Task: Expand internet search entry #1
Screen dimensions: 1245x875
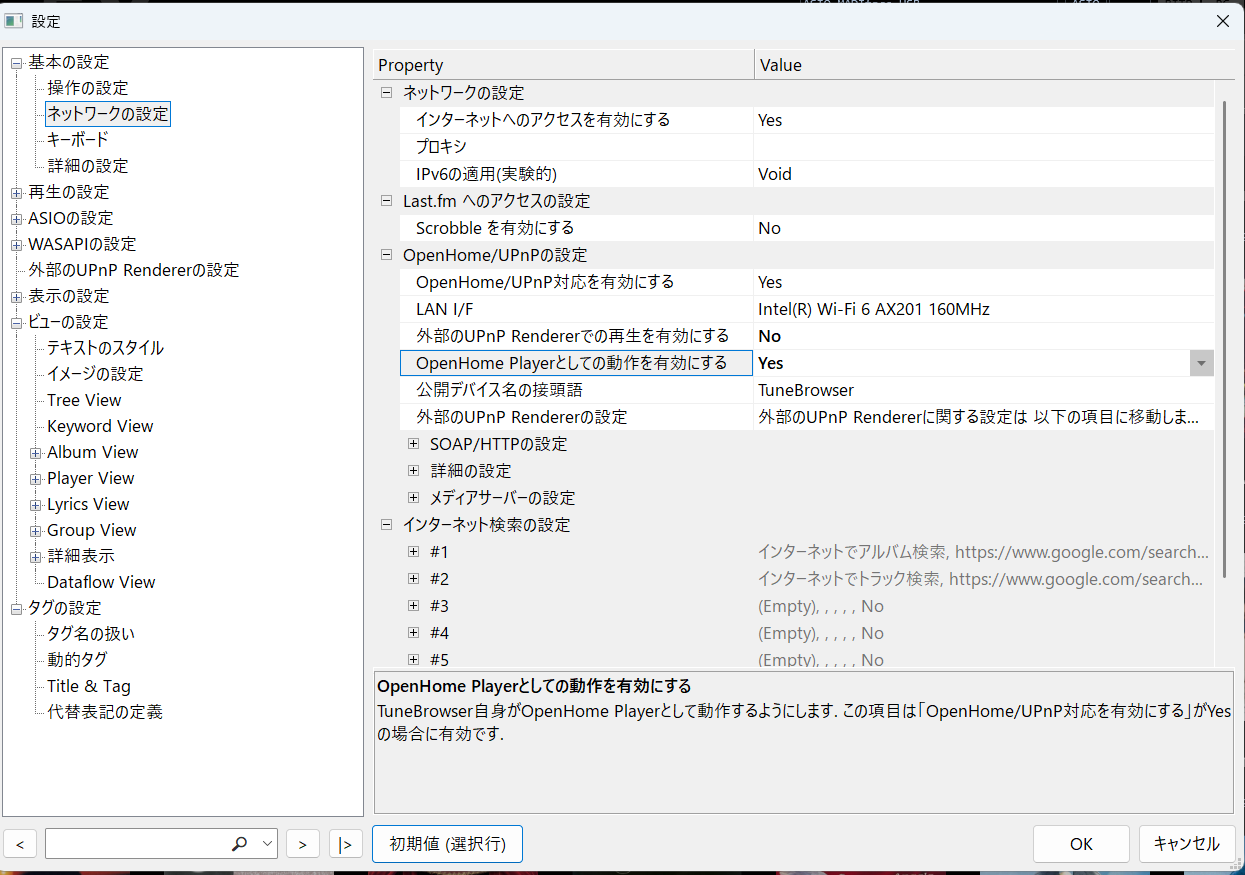Action: coord(414,552)
